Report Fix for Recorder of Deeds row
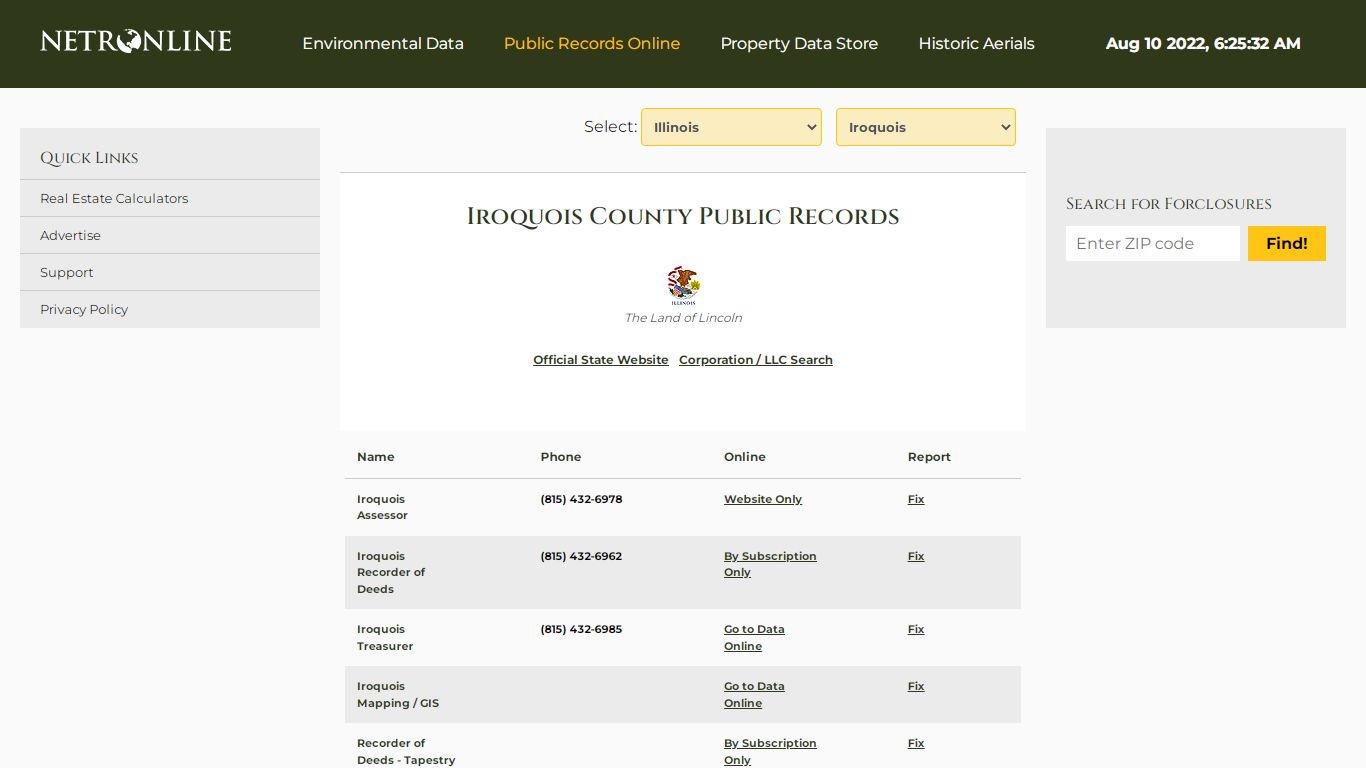Screen dimensions: 1366x768 click(x=916, y=556)
